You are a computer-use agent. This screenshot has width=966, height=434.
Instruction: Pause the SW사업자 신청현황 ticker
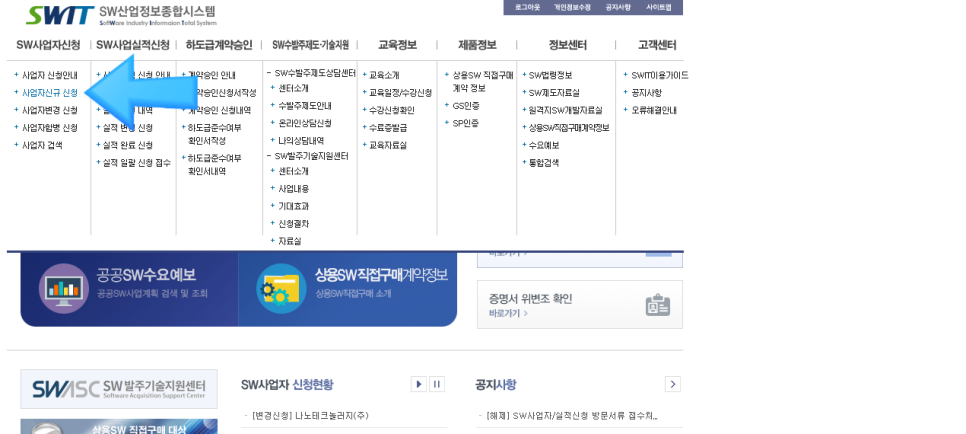coord(437,384)
